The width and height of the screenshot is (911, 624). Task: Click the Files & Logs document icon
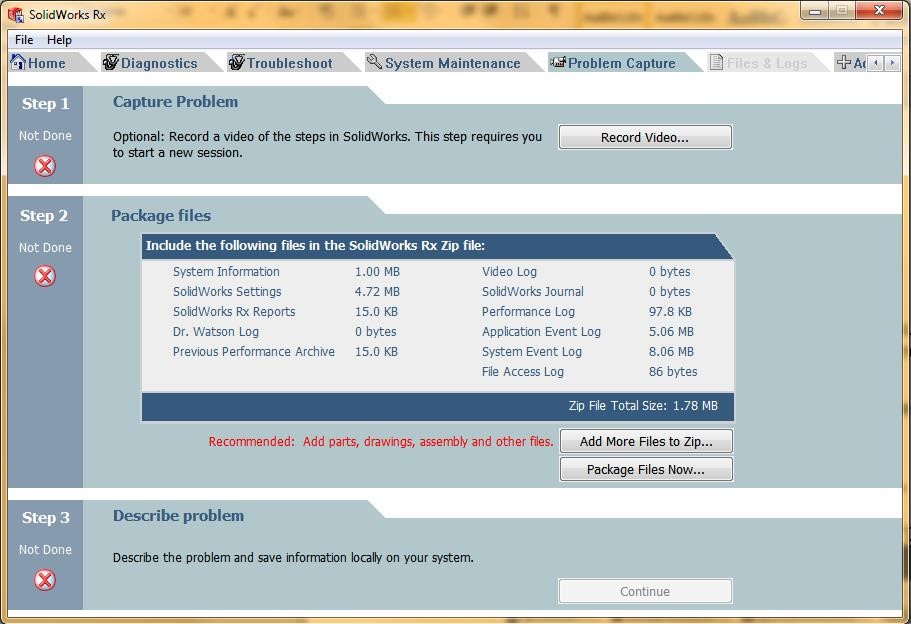click(716, 62)
